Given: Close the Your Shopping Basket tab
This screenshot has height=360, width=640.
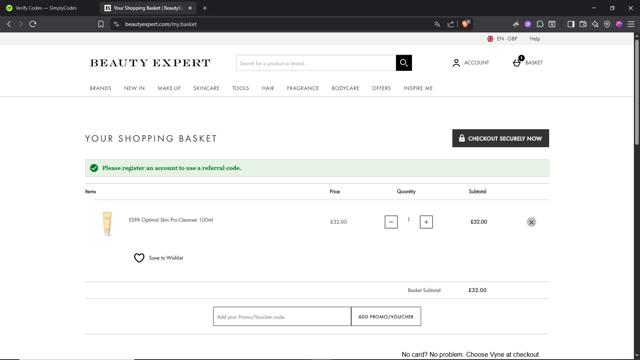Looking at the screenshot, I should pos(190,8).
